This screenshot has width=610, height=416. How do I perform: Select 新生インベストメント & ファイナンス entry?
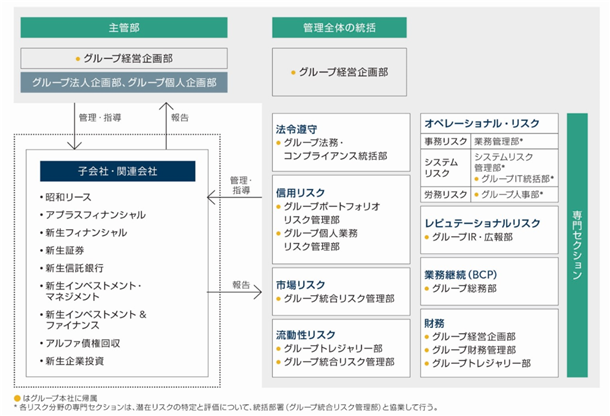click(x=96, y=319)
